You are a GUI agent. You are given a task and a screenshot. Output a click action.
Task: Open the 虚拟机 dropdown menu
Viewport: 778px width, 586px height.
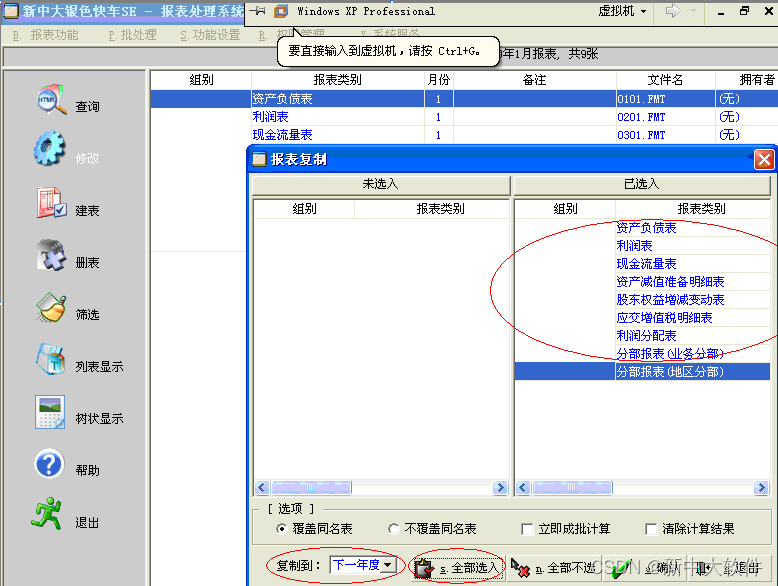(x=622, y=11)
